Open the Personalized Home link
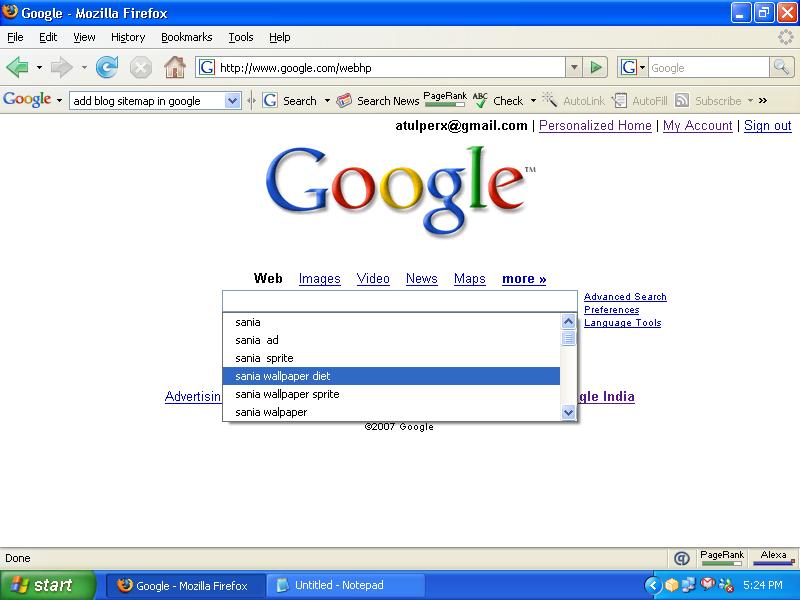Image resolution: width=800 pixels, height=600 pixels. (x=595, y=126)
